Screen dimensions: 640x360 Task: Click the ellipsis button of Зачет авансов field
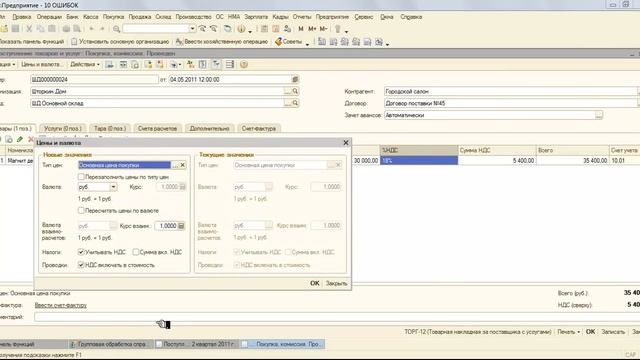click(x=598, y=116)
